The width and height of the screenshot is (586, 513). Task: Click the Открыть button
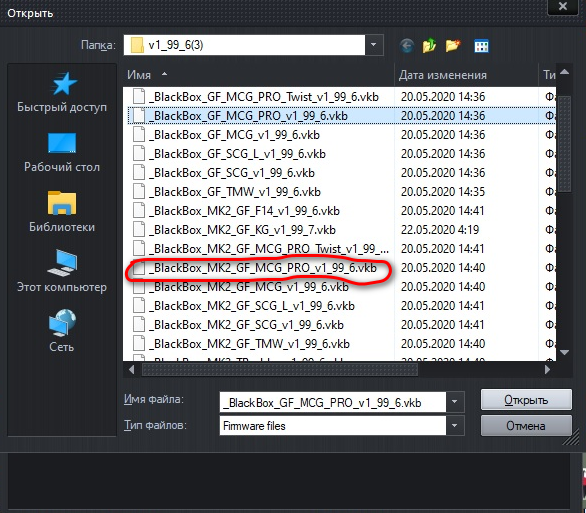pos(526,400)
